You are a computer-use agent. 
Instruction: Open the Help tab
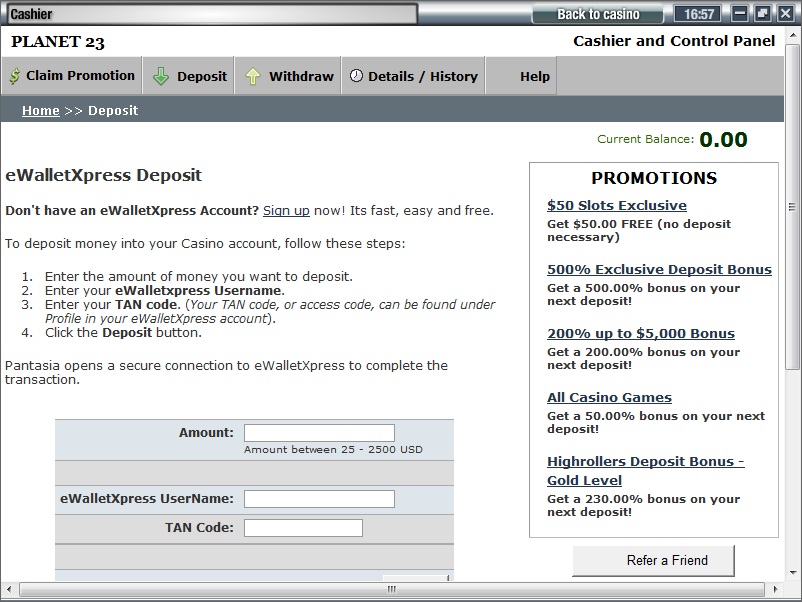click(x=534, y=76)
